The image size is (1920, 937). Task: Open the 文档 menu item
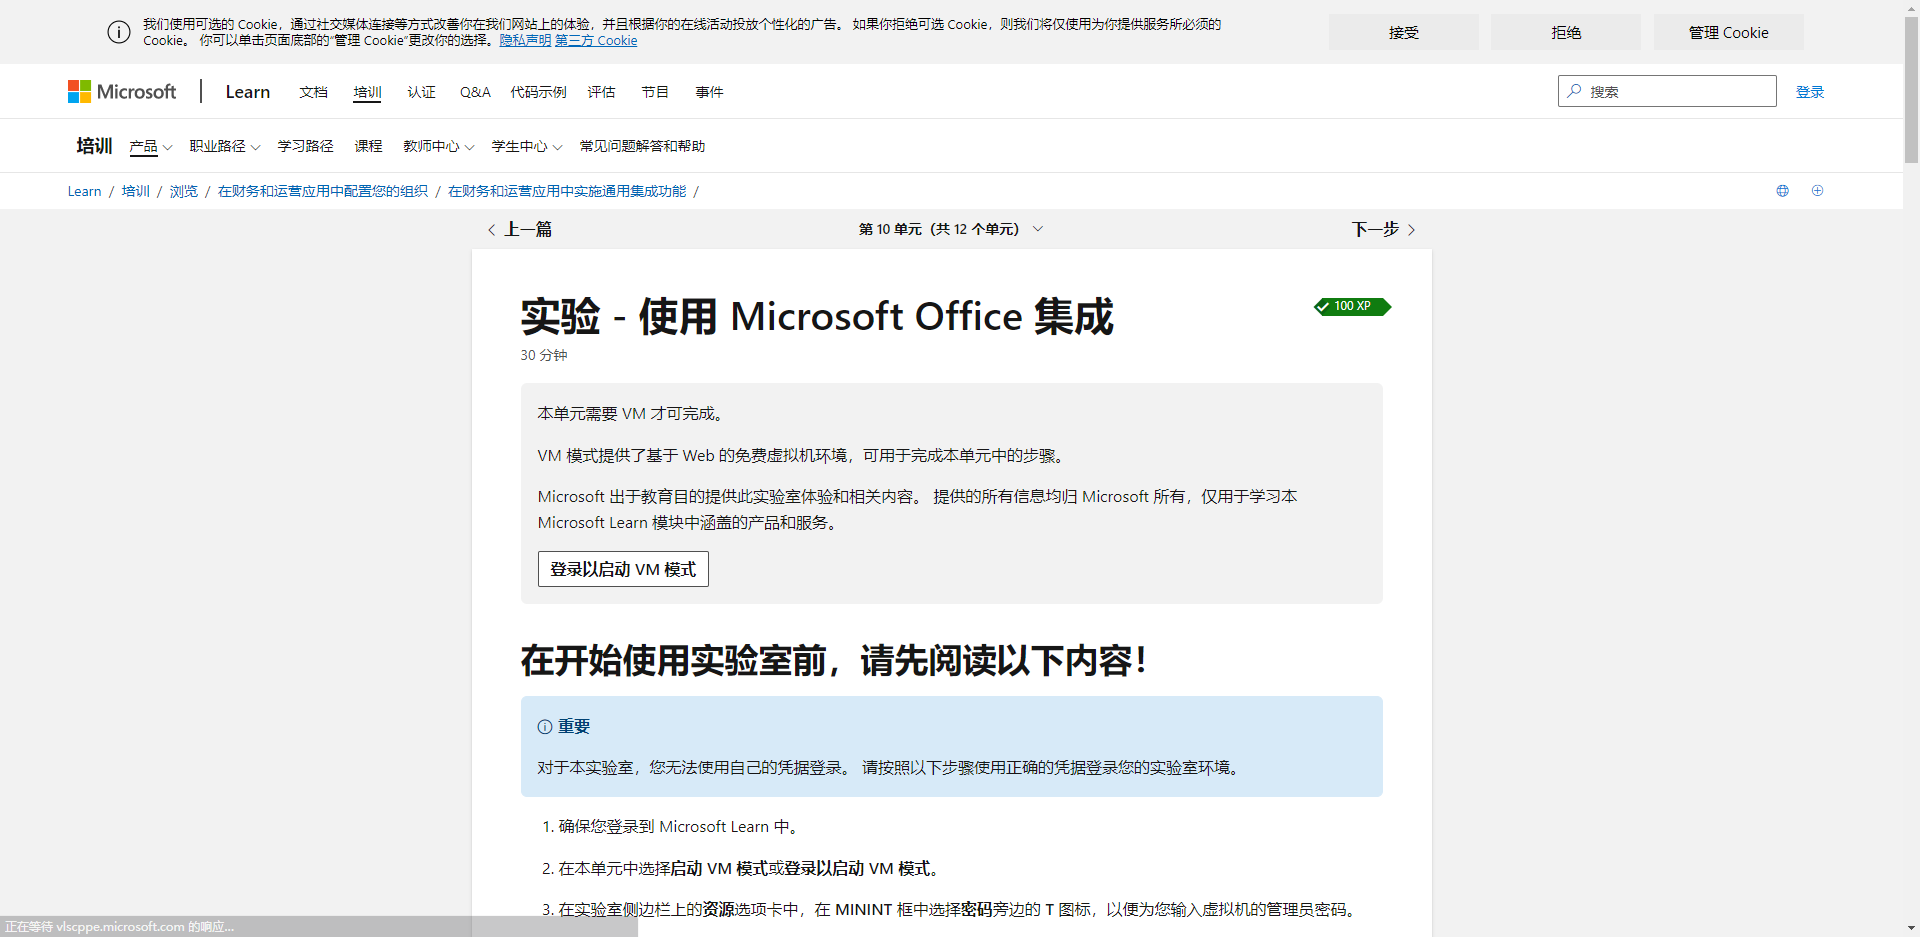[x=313, y=92]
